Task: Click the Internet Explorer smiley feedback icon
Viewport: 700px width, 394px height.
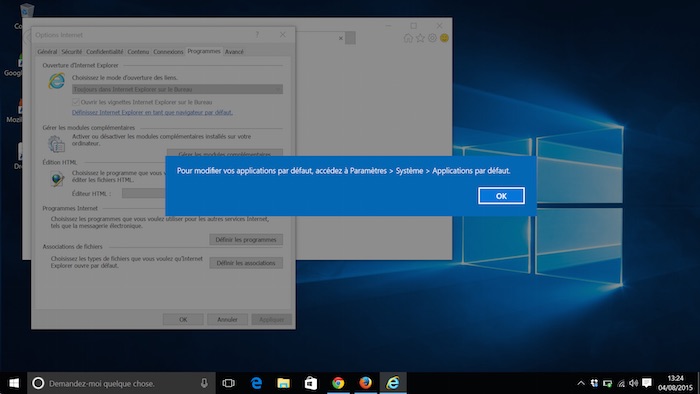Action: [444, 38]
